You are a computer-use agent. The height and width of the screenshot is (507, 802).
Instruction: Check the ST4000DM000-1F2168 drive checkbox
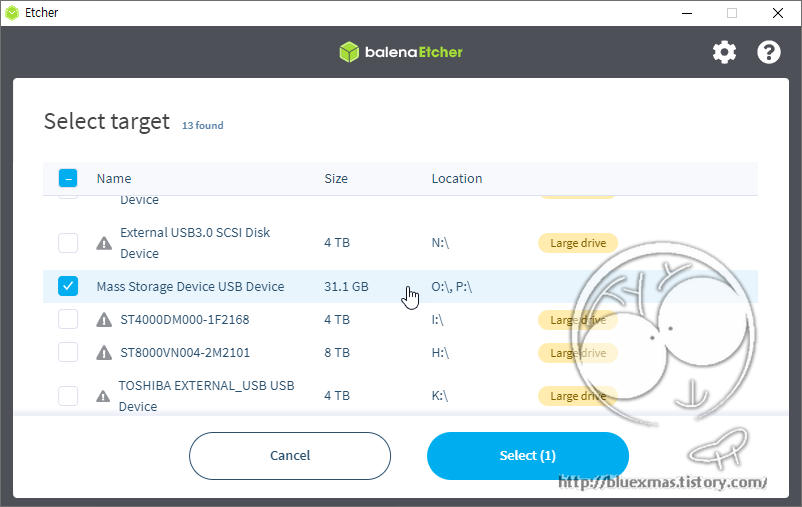pos(68,319)
